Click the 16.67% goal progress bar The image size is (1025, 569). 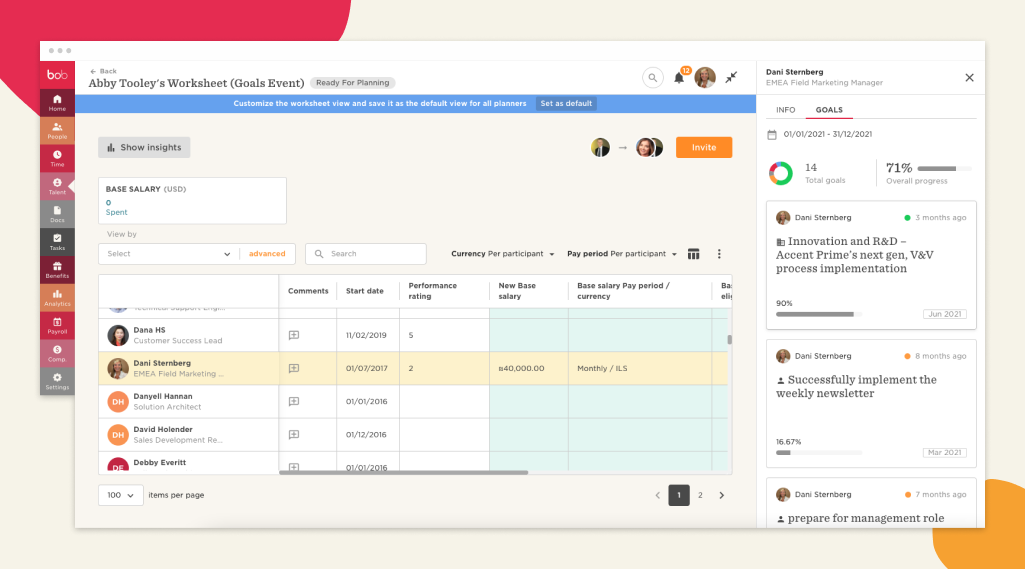(818, 453)
